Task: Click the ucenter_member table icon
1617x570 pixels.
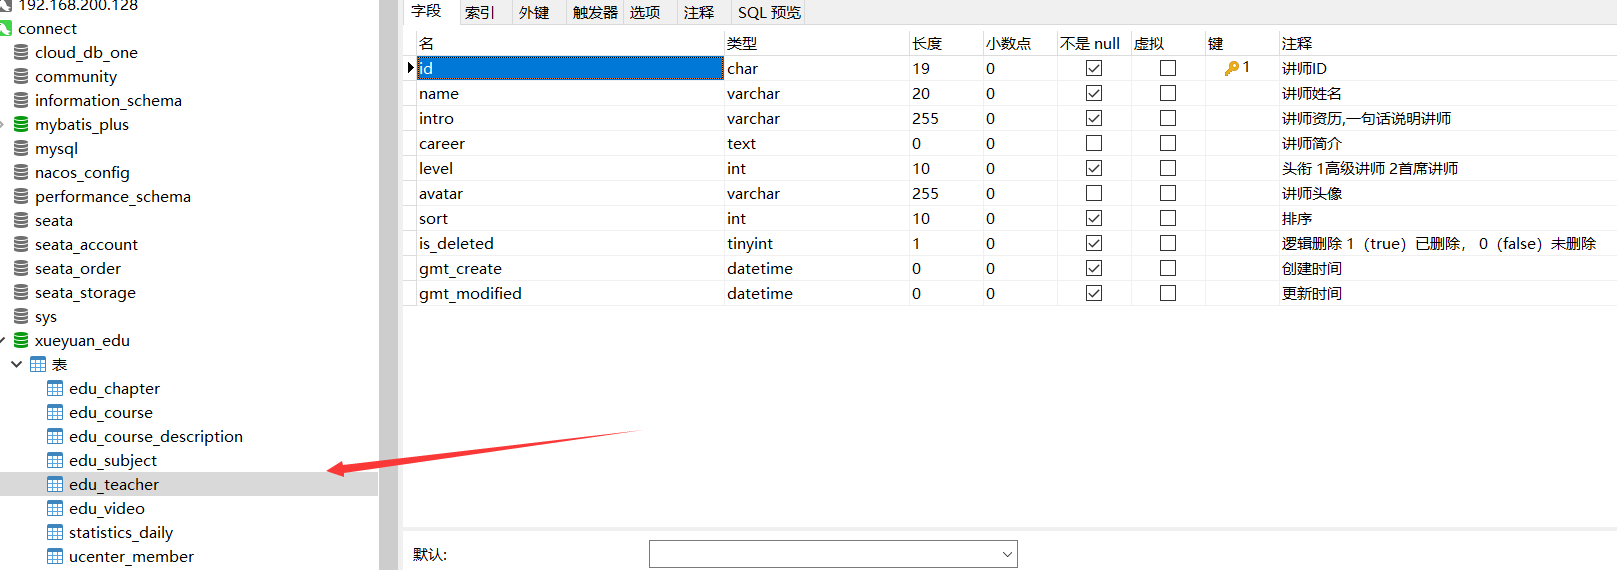Action: pos(55,557)
